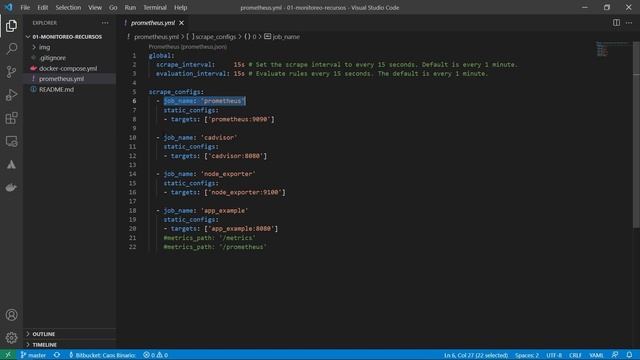Open the Source Control view
Viewport: 640px width, 360px height.
pyautogui.click(x=11, y=72)
